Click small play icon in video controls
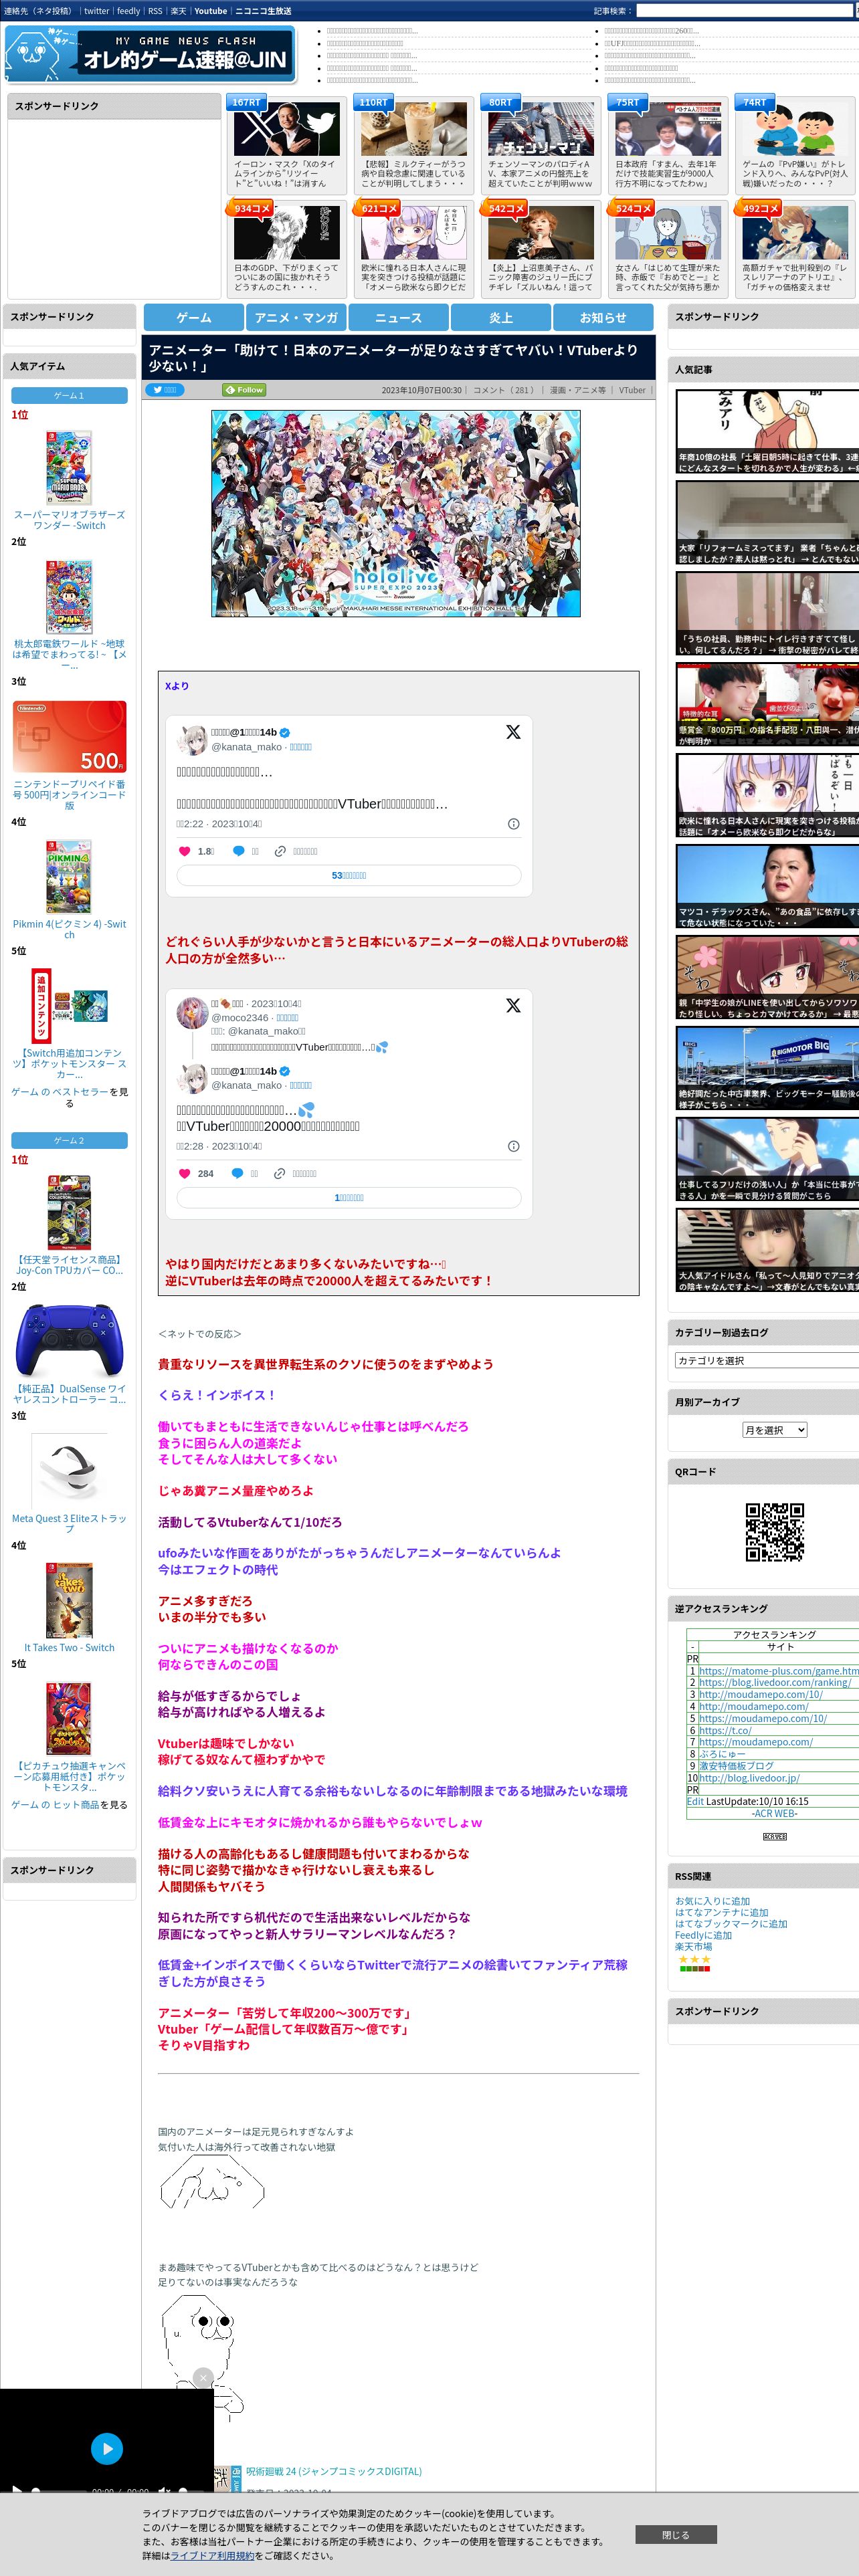The width and height of the screenshot is (859, 2576). 16,2490
